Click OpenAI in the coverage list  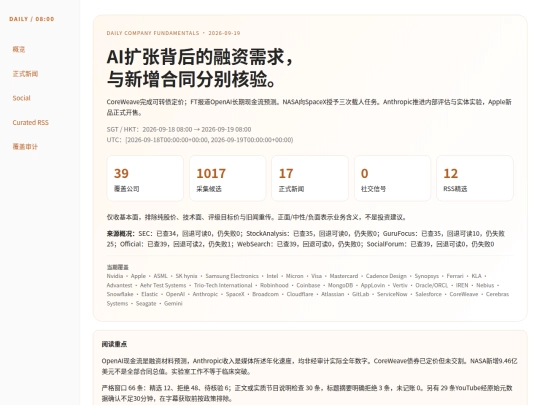pos(175,294)
